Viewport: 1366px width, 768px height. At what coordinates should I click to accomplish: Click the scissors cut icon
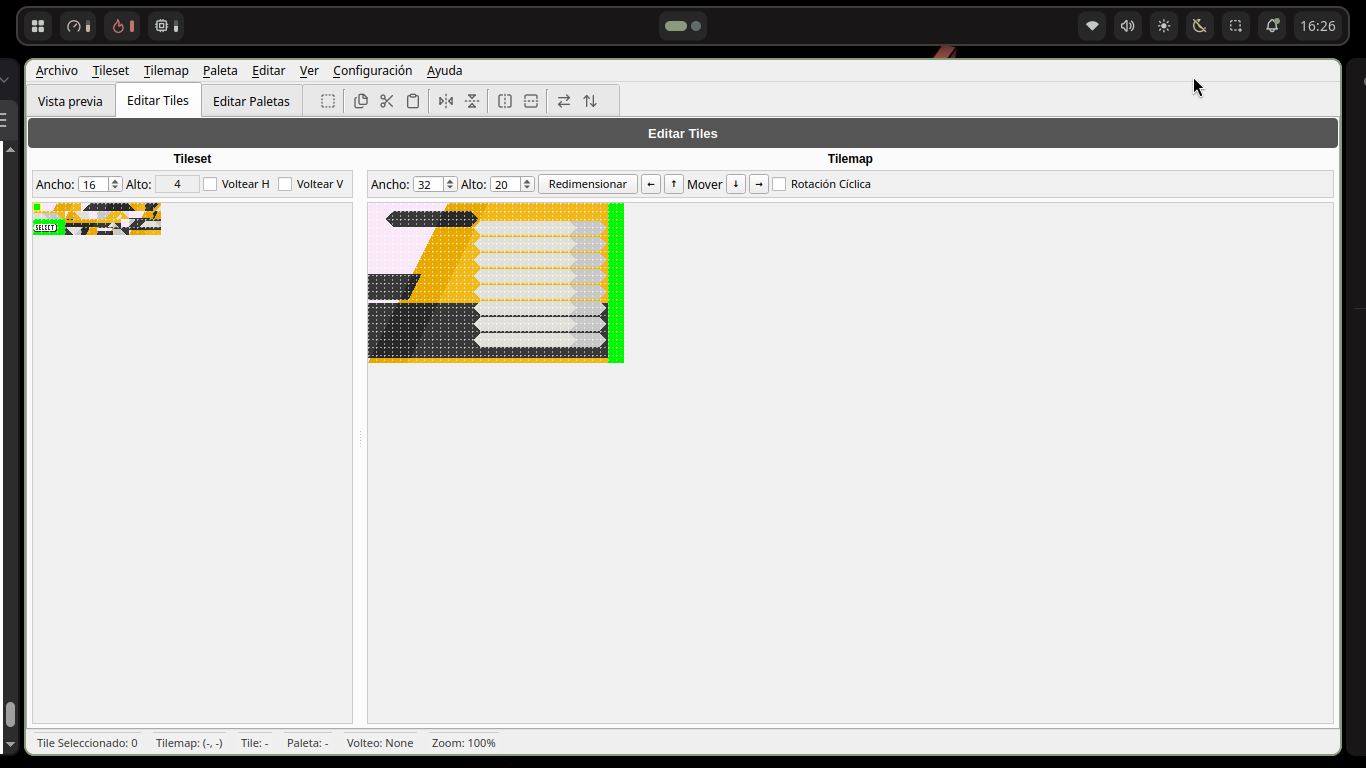point(387,101)
